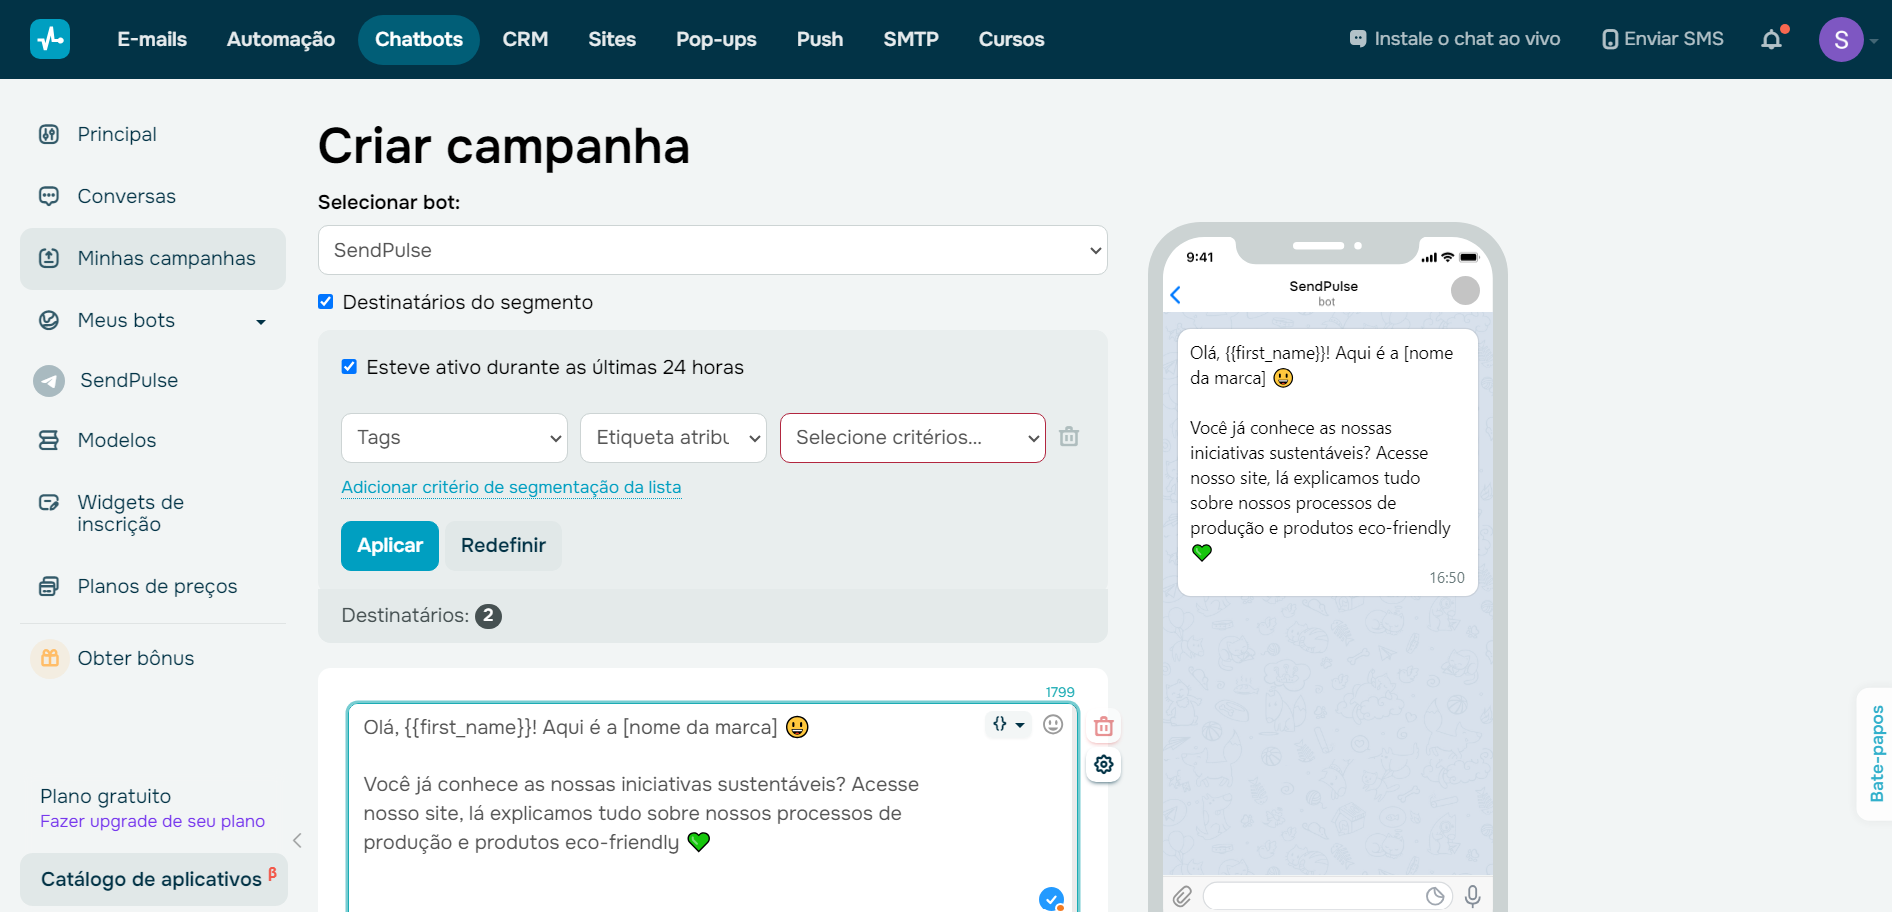Uncheck Destinatários do segmento checkbox
Viewport: 1892px width, 912px height.
pyautogui.click(x=326, y=302)
